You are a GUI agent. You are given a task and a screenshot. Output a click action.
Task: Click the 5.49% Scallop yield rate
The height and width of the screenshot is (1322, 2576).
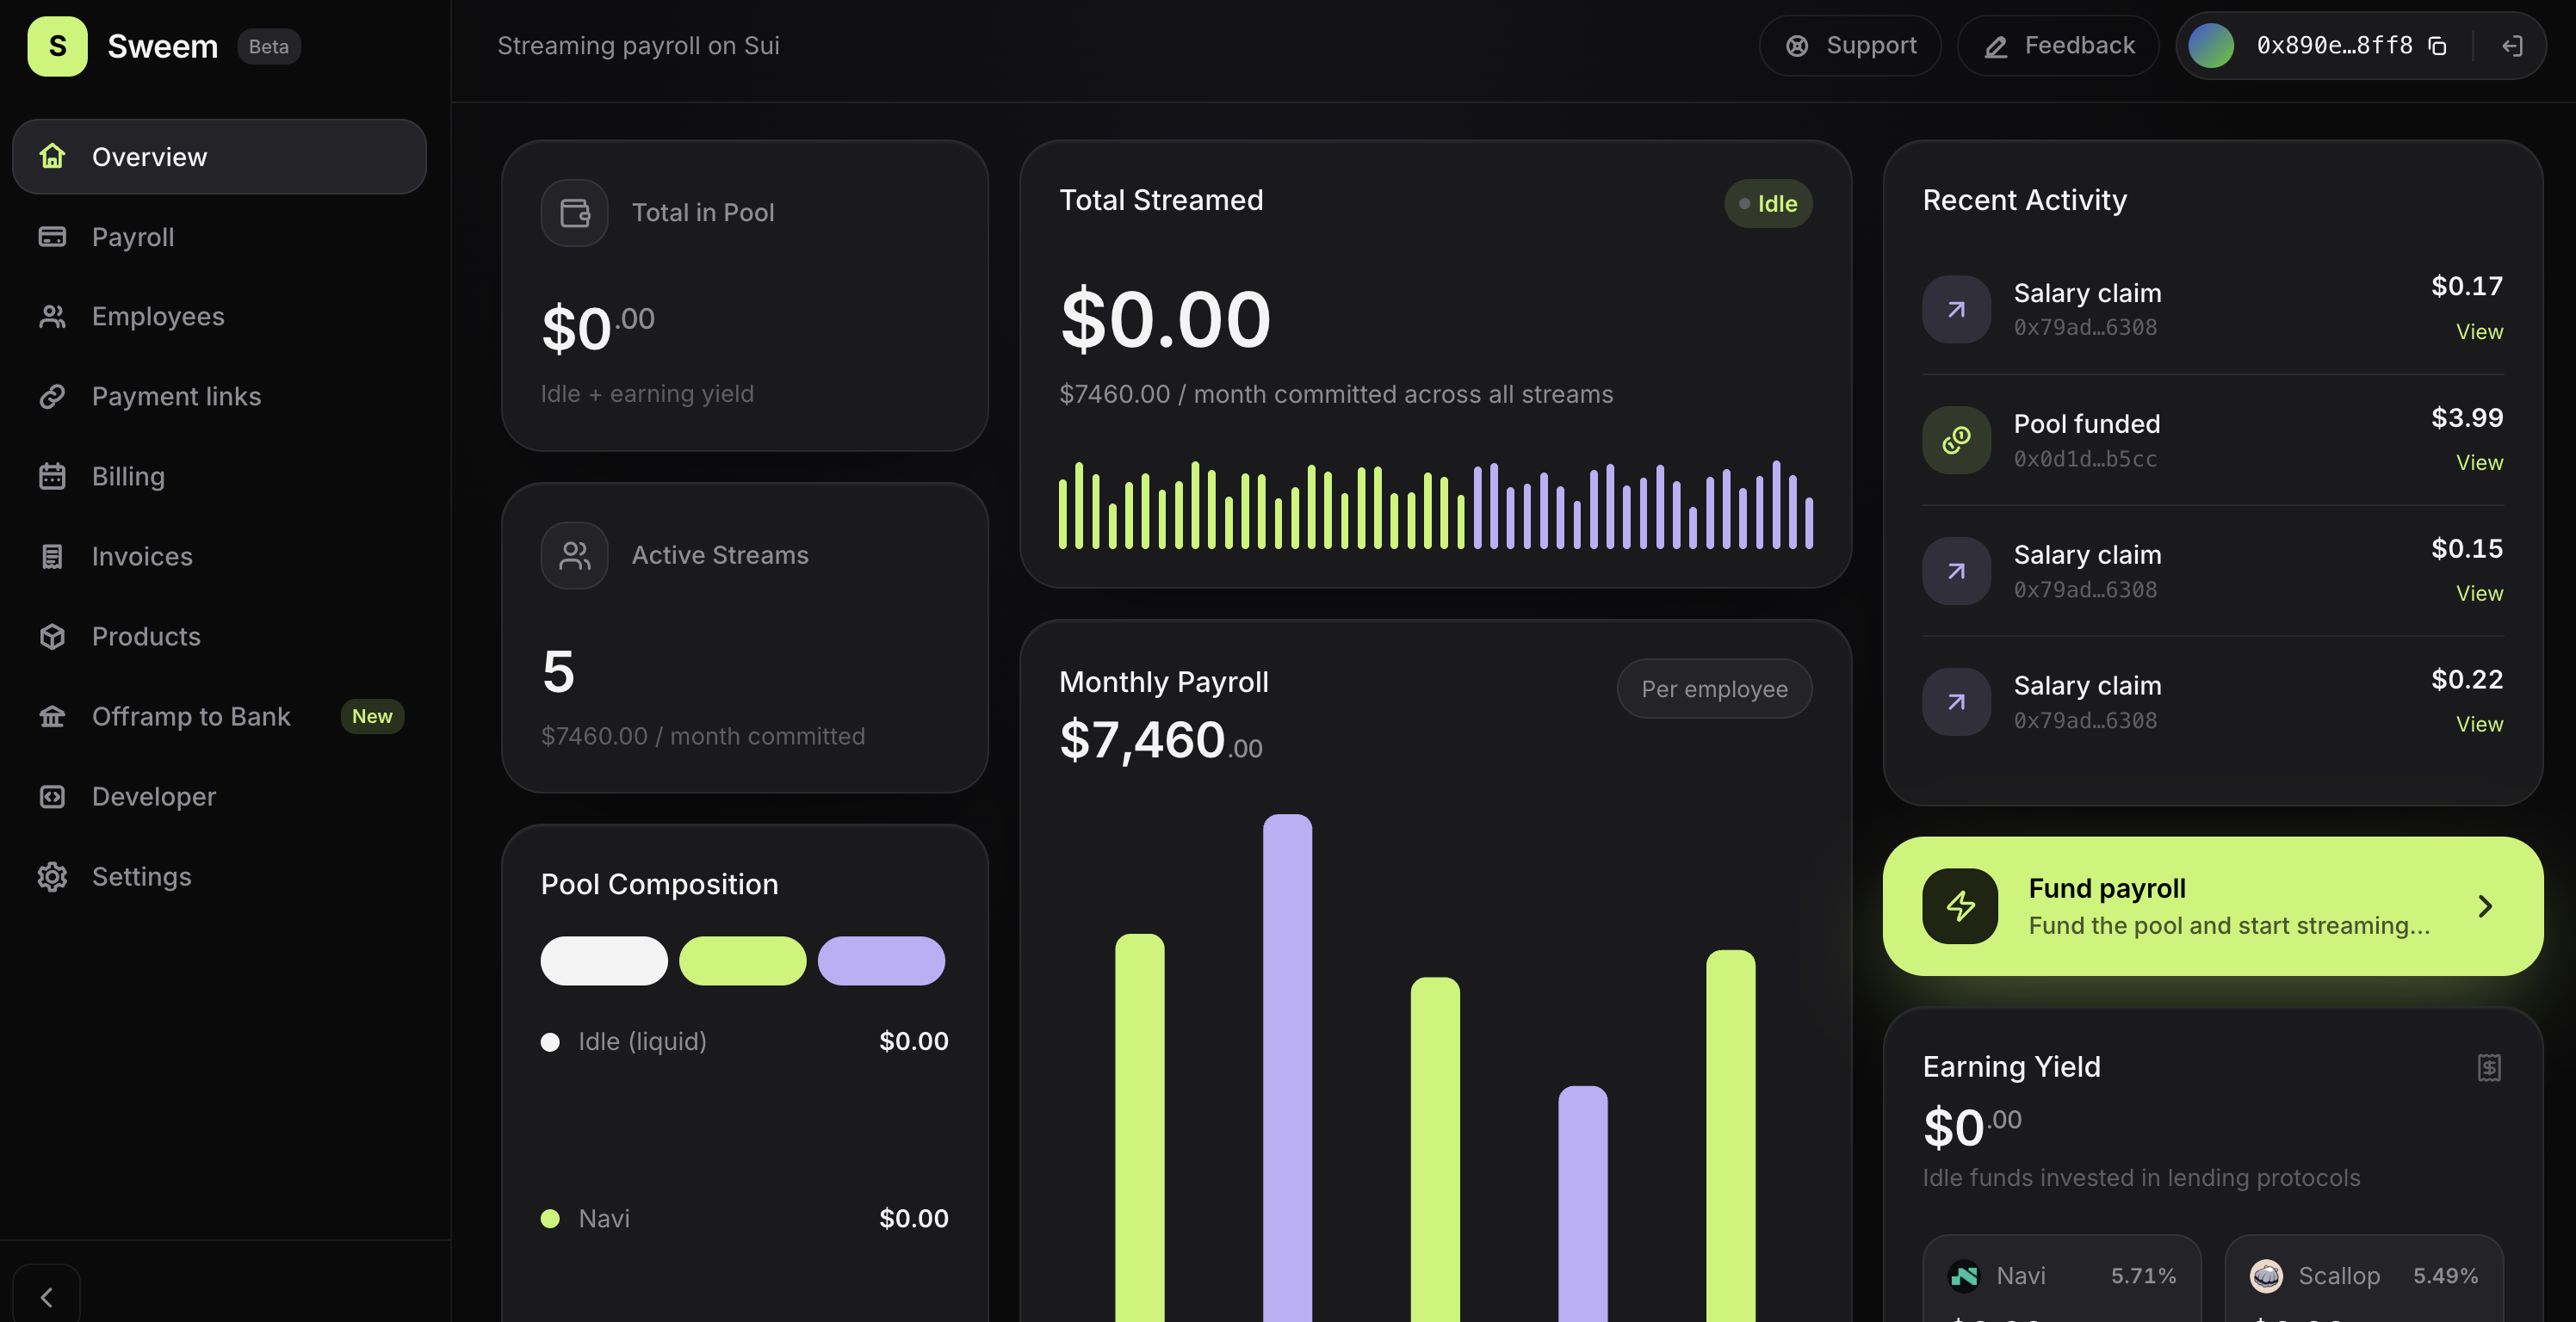tap(2445, 1276)
